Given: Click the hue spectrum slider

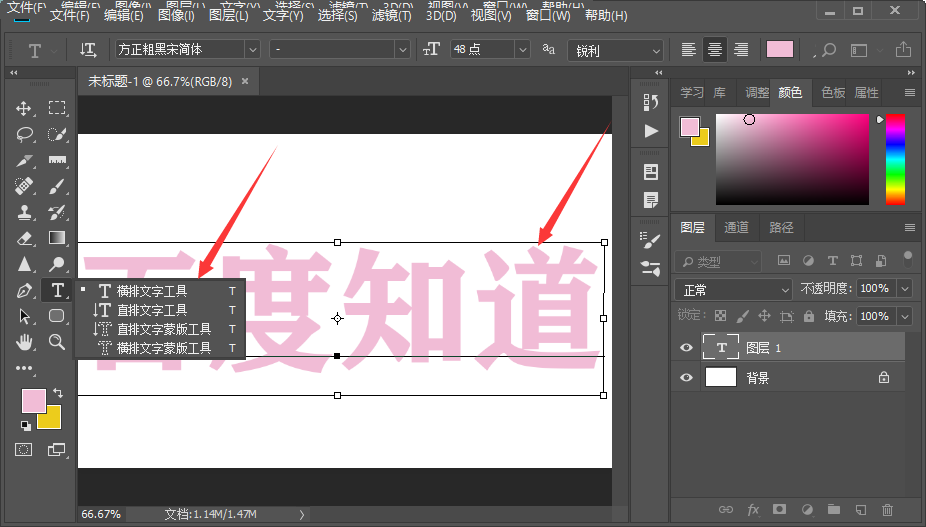Looking at the screenshot, I should click(895, 160).
